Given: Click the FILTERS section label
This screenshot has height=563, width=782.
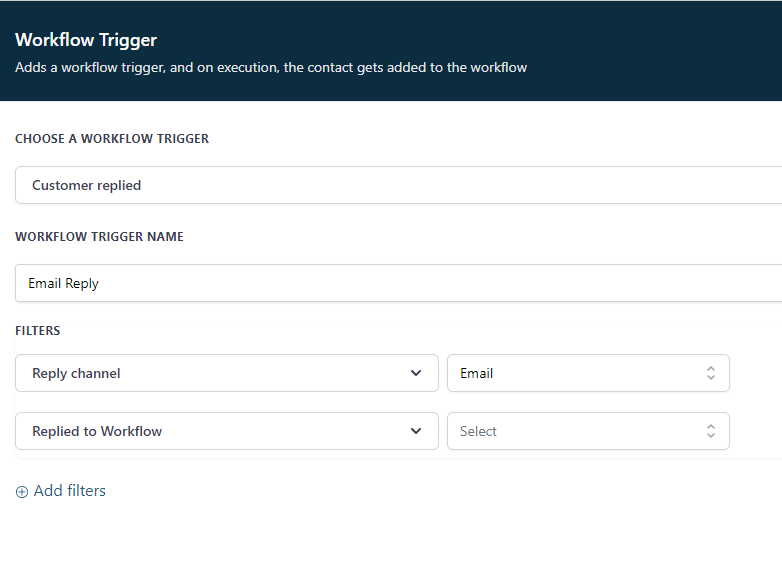Looking at the screenshot, I should (38, 330).
